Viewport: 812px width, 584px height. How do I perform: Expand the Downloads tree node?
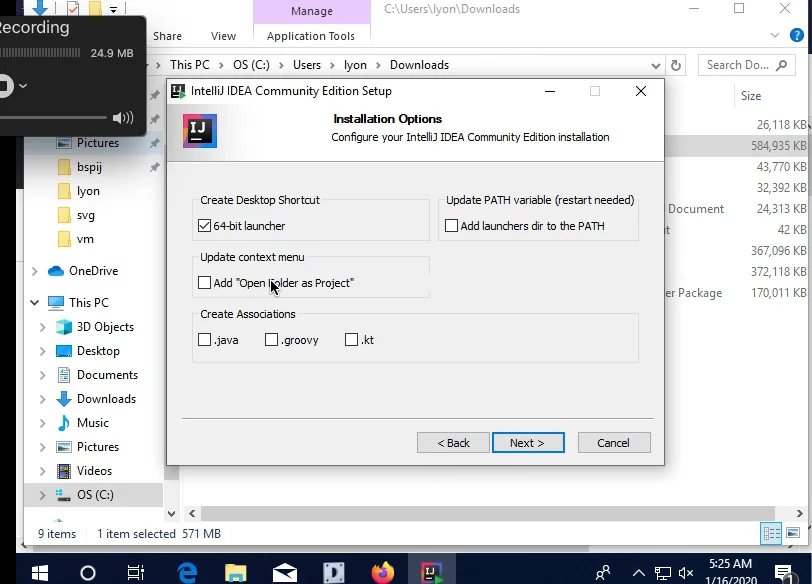pos(42,399)
